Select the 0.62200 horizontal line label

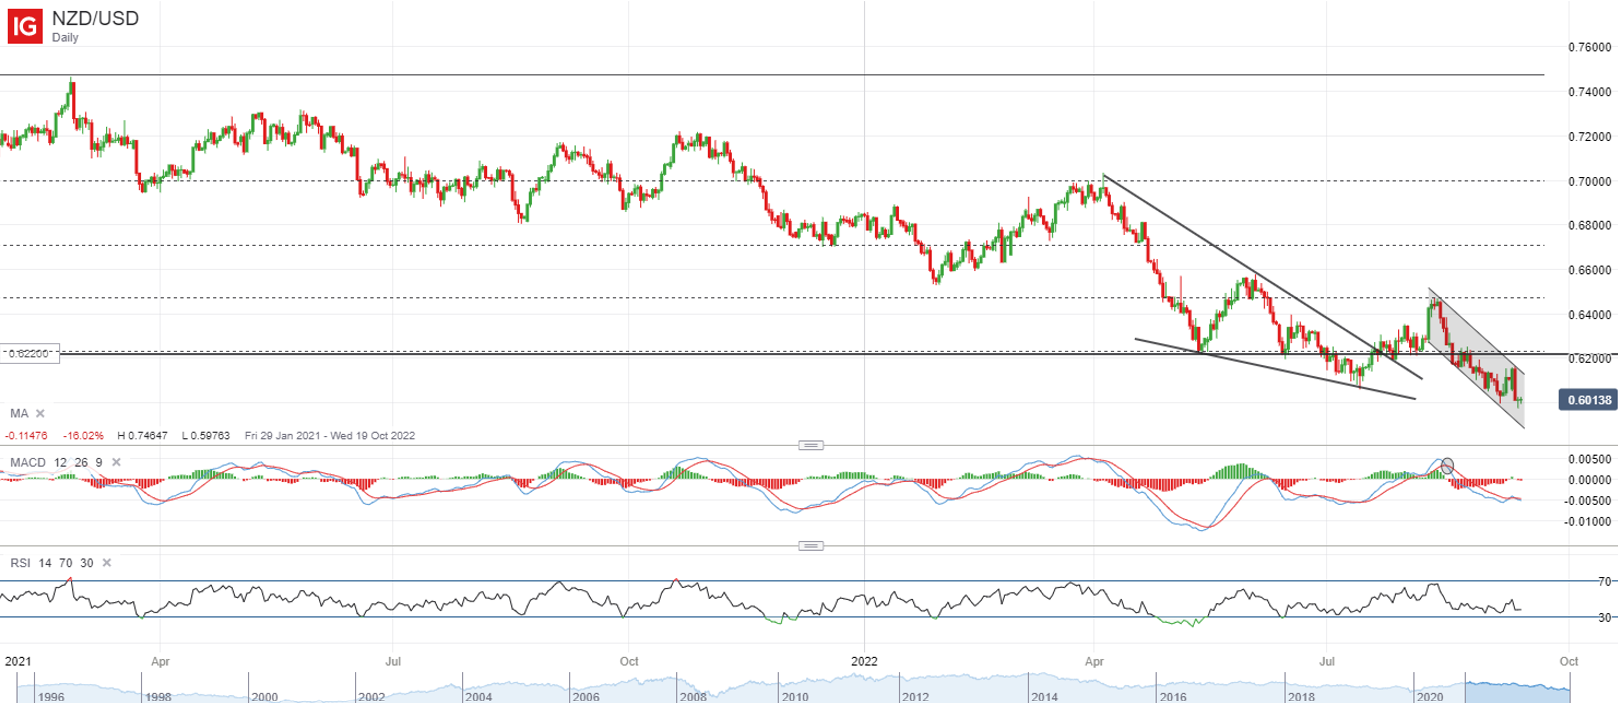click(x=30, y=354)
